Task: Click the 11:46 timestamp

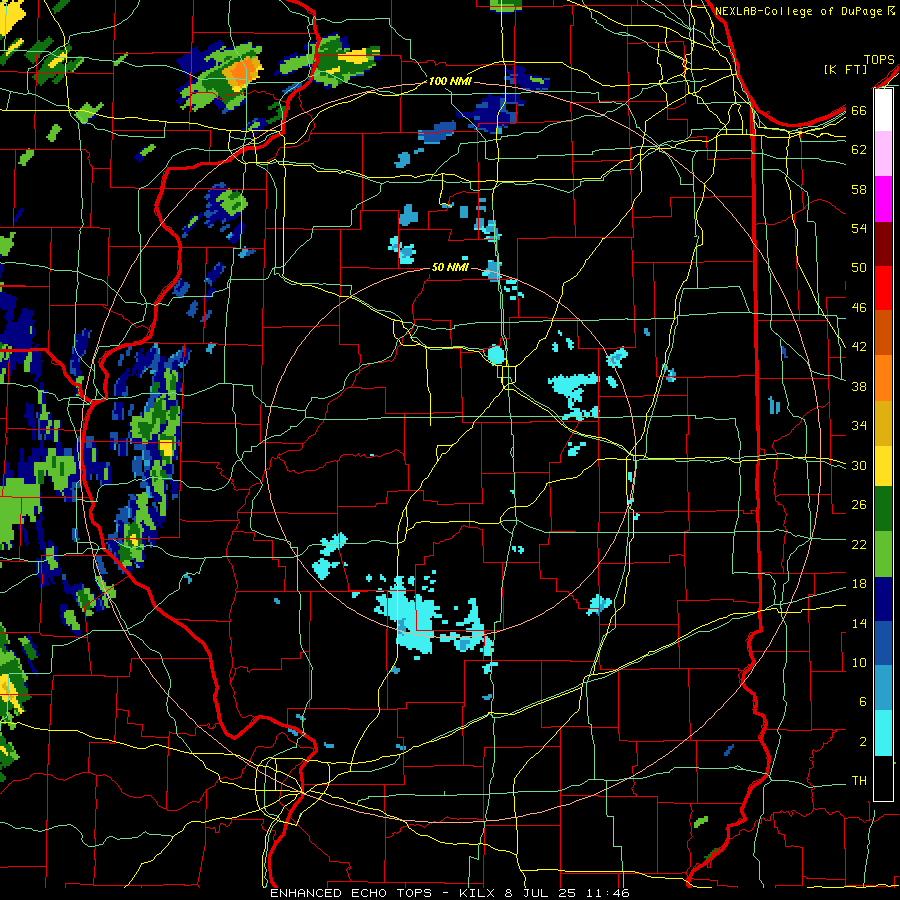Action: 608,893
